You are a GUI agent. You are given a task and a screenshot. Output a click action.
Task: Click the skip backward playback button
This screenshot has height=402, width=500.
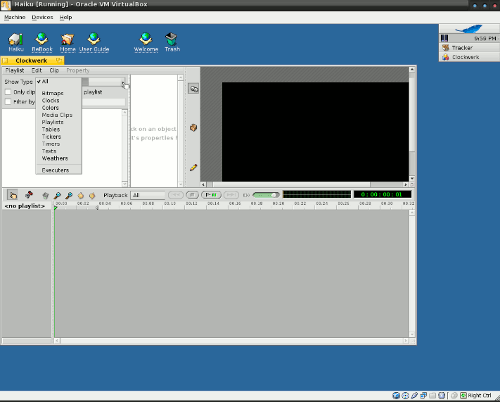coord(176,195)
